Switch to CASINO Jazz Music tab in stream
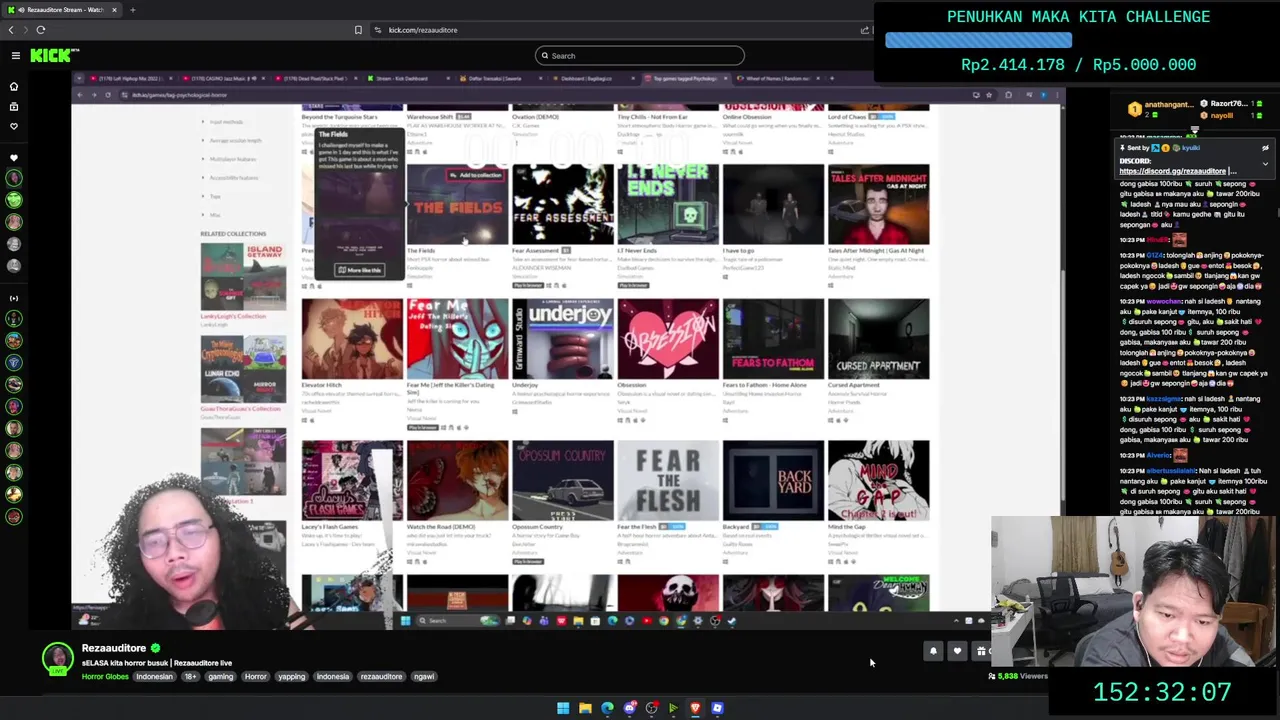Screen dimensions: 1280x720 coord(223,78)
